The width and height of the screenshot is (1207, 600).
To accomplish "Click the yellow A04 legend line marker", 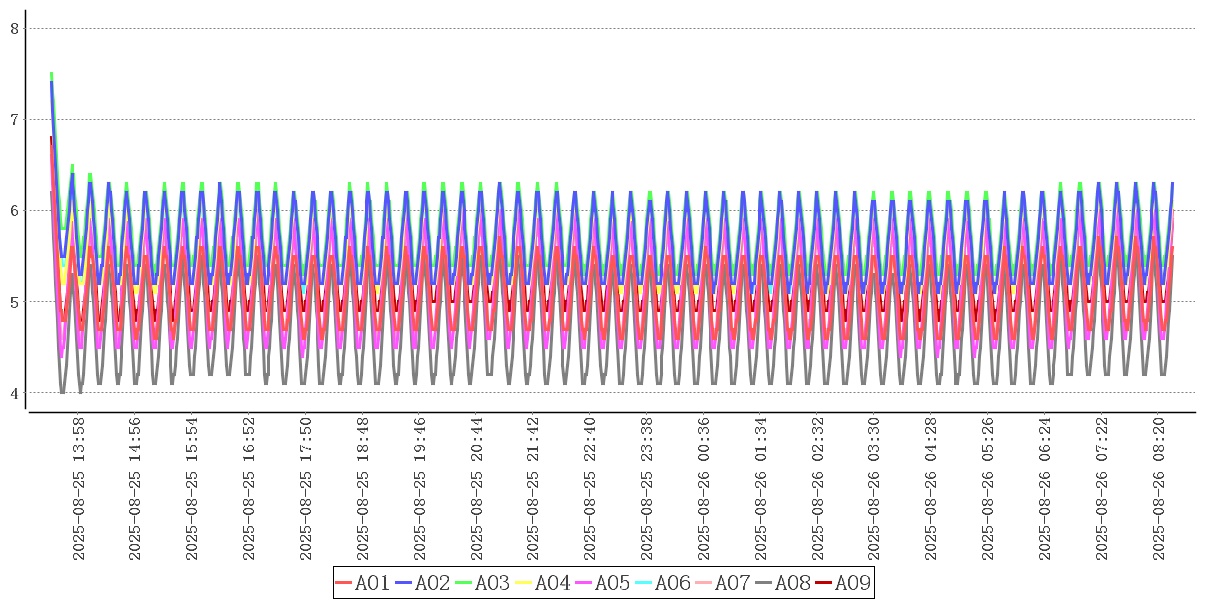I will coord(522,583).
